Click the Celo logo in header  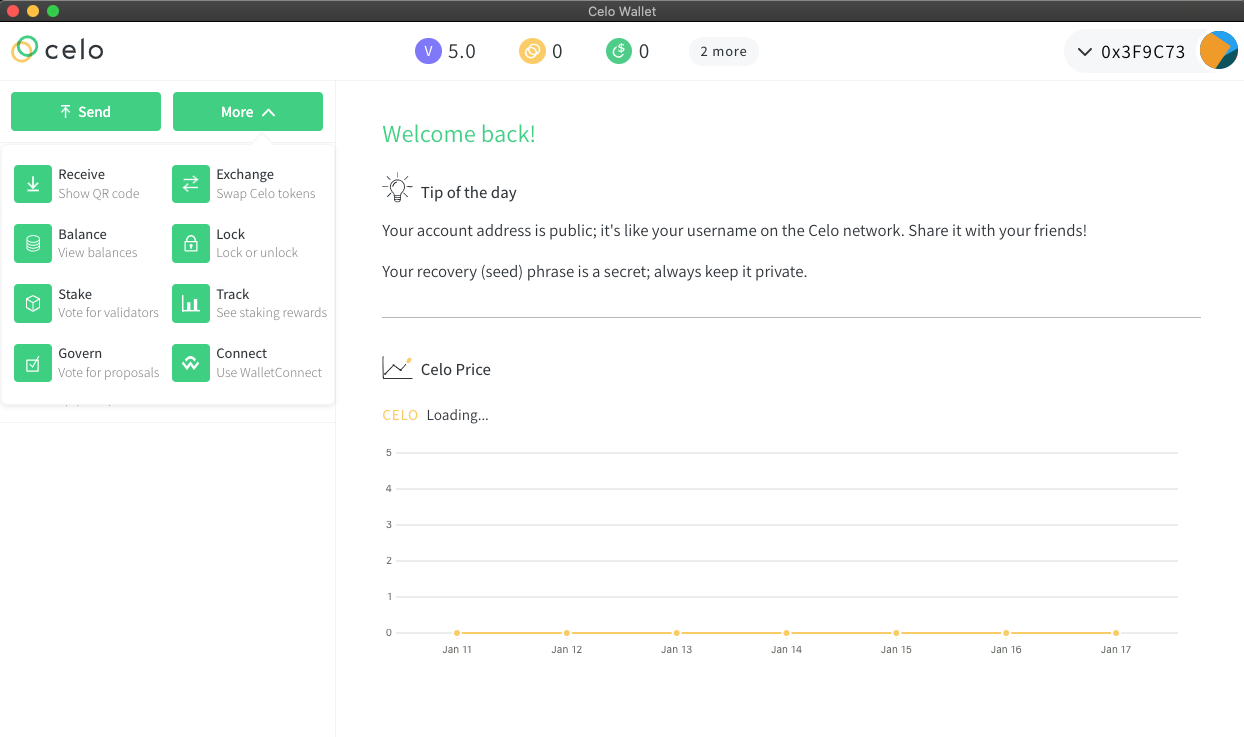click(57, 49)
